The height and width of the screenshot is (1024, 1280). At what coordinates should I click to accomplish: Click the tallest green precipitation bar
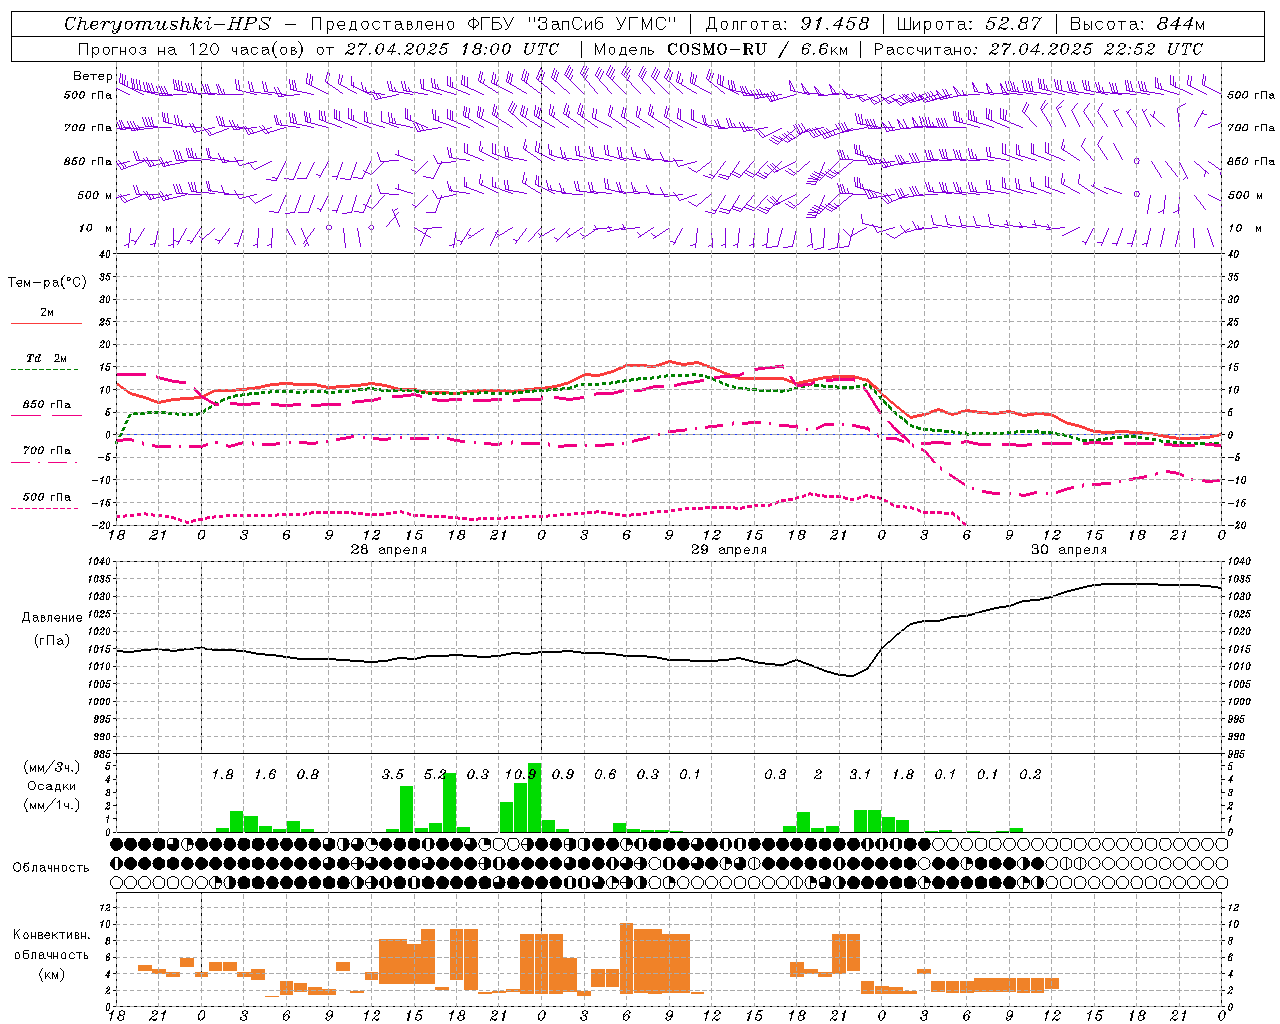coord(534,797)
